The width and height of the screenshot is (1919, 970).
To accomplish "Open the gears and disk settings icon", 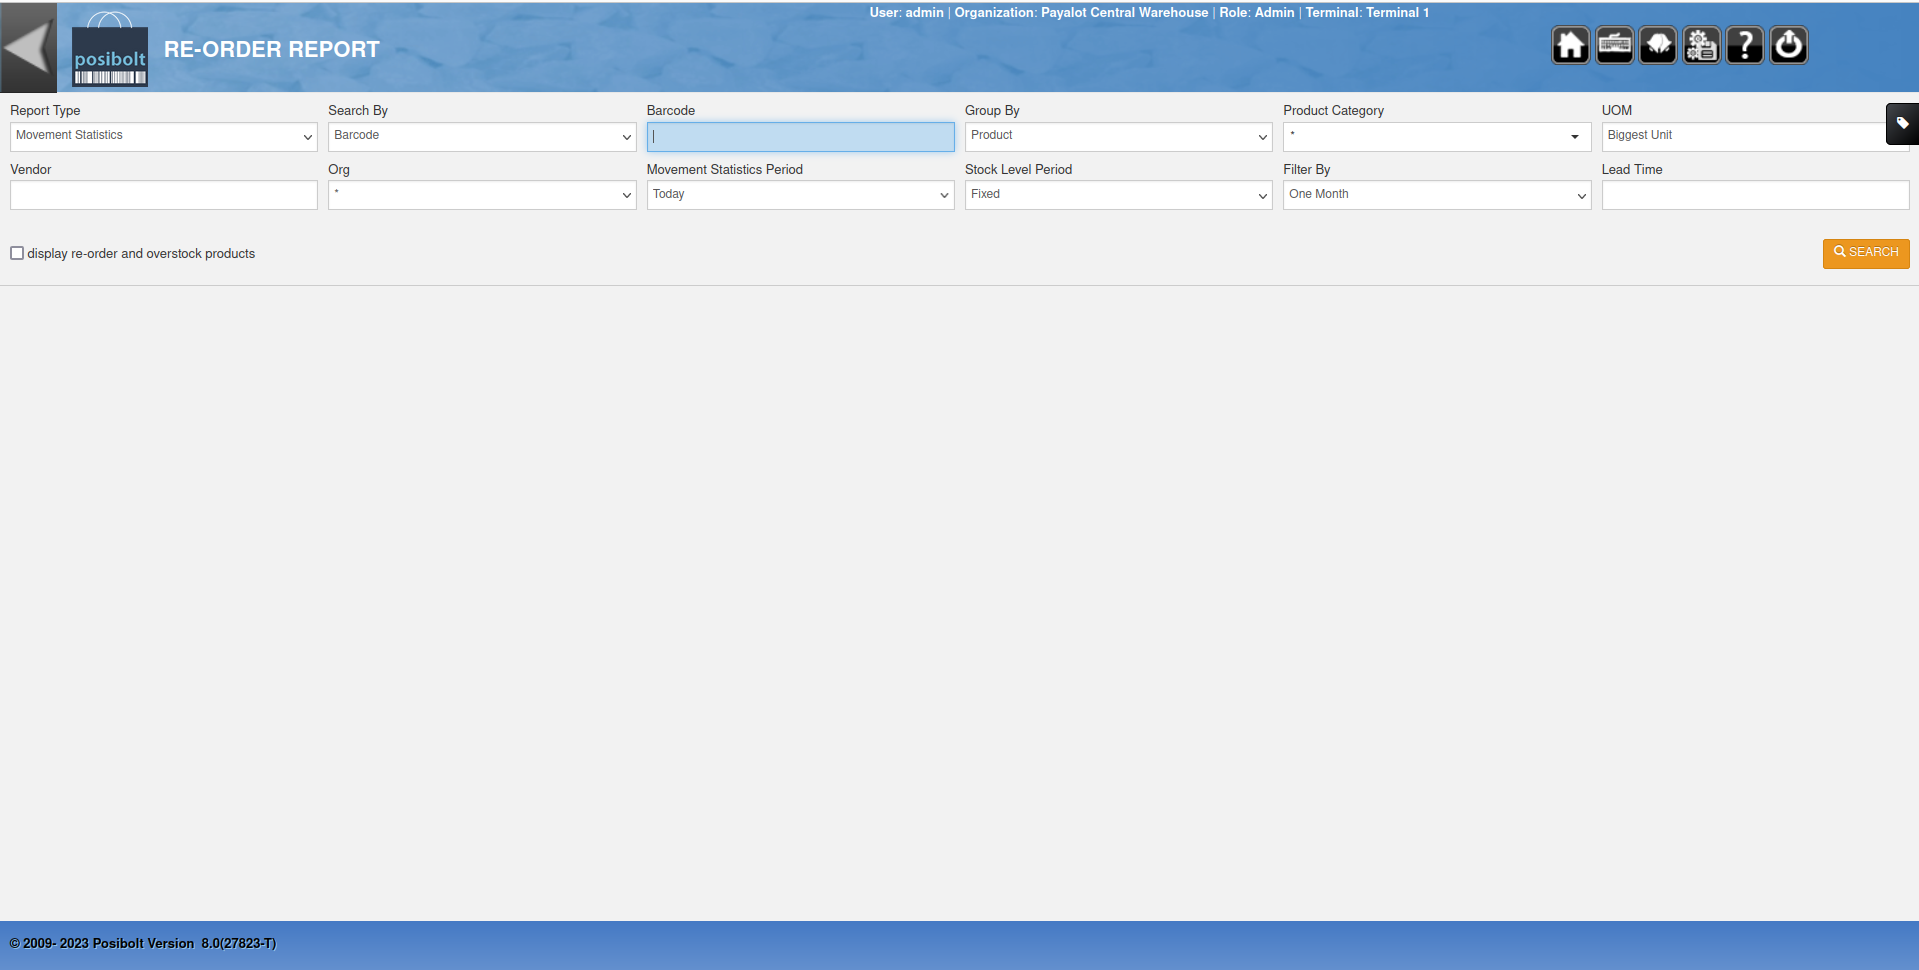I will (x=1701, y=45).
